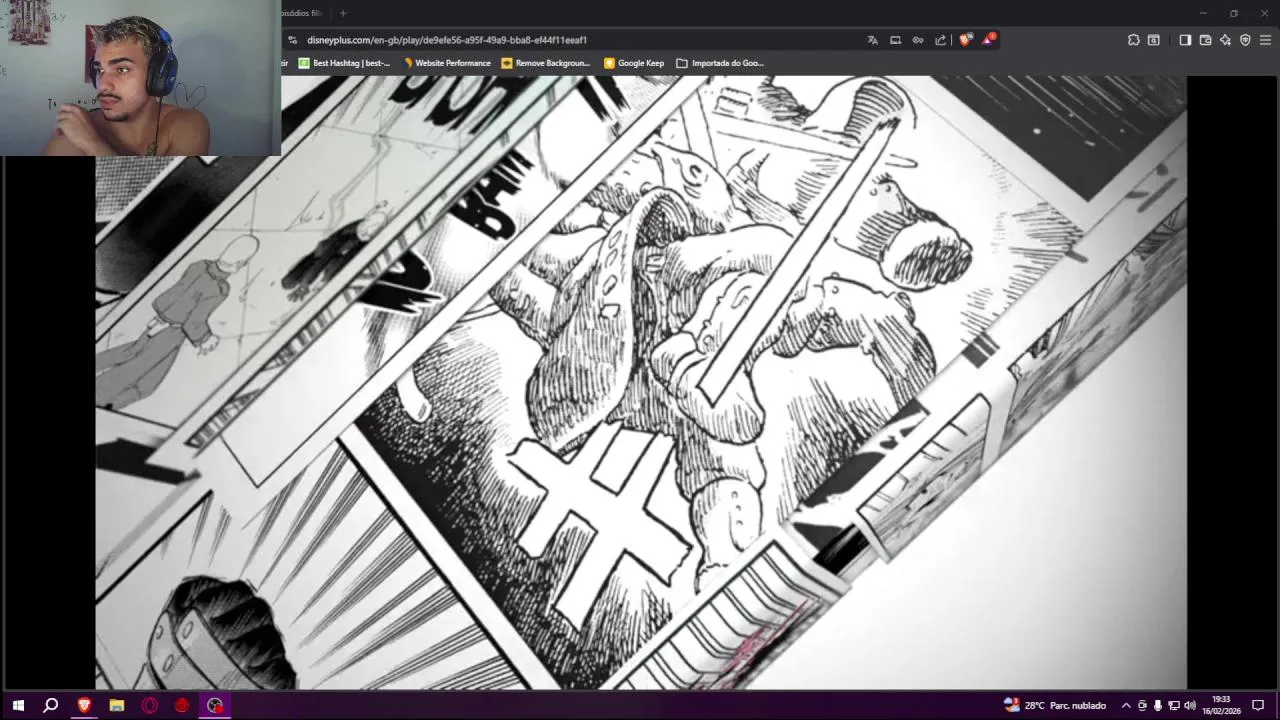Open the Website Performance bookmark
This screenshot has width=1280, height=720.
pos(446,63)
